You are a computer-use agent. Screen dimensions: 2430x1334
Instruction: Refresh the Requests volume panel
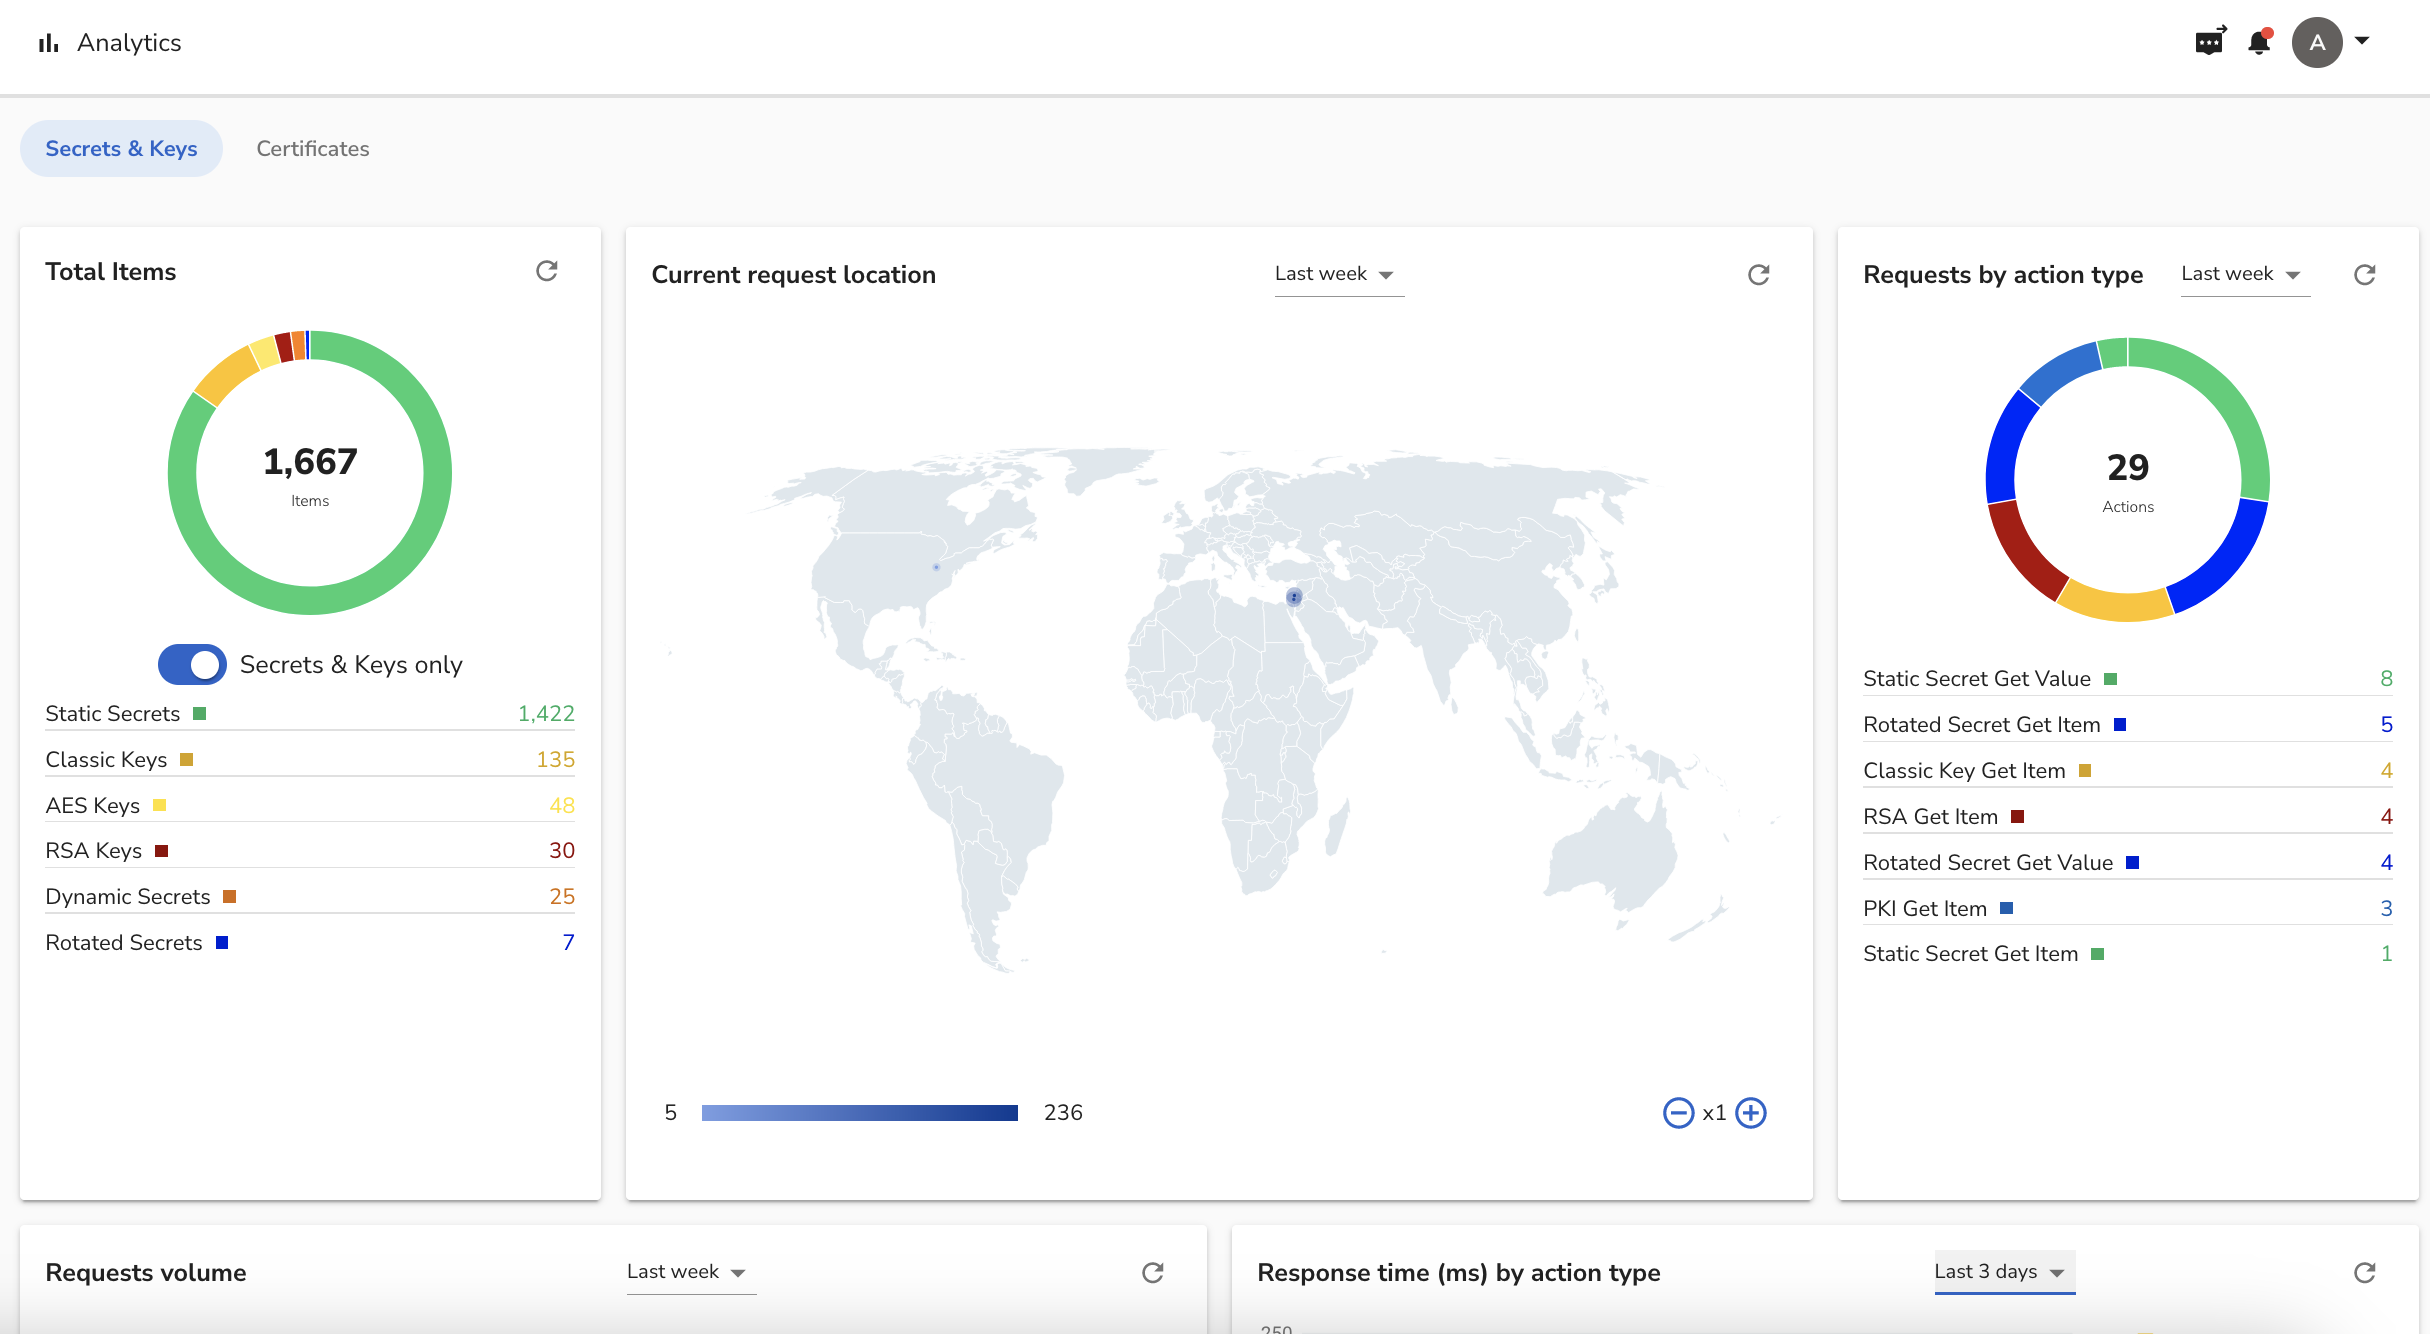(x=1152, y=1272)
